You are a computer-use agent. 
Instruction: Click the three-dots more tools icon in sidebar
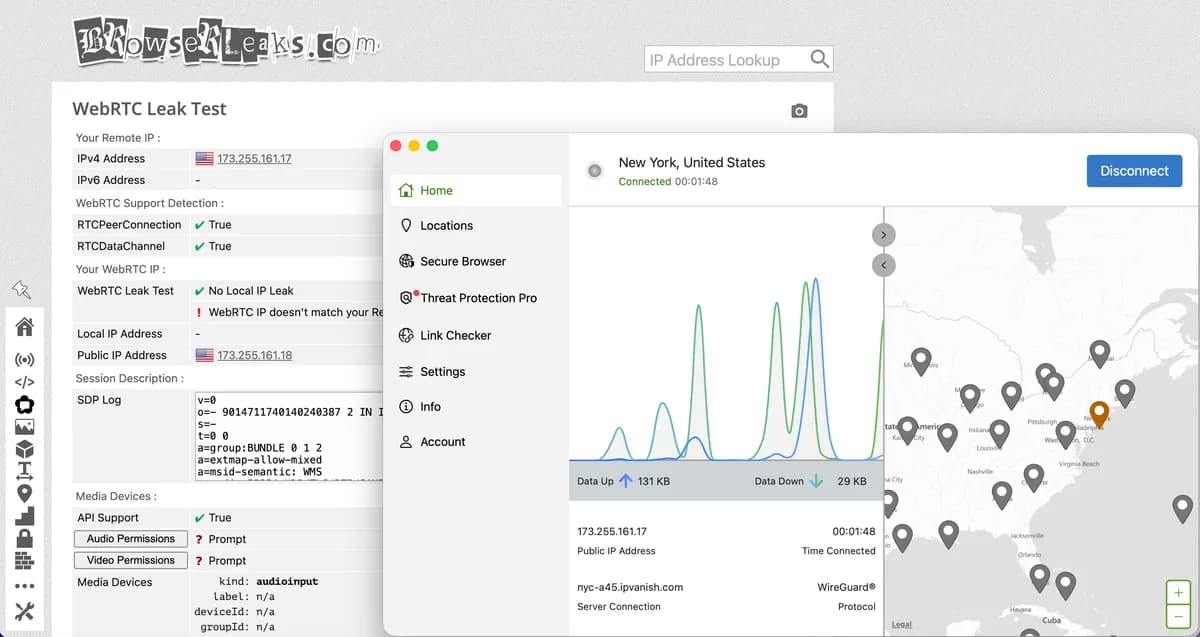pos(25,586)
